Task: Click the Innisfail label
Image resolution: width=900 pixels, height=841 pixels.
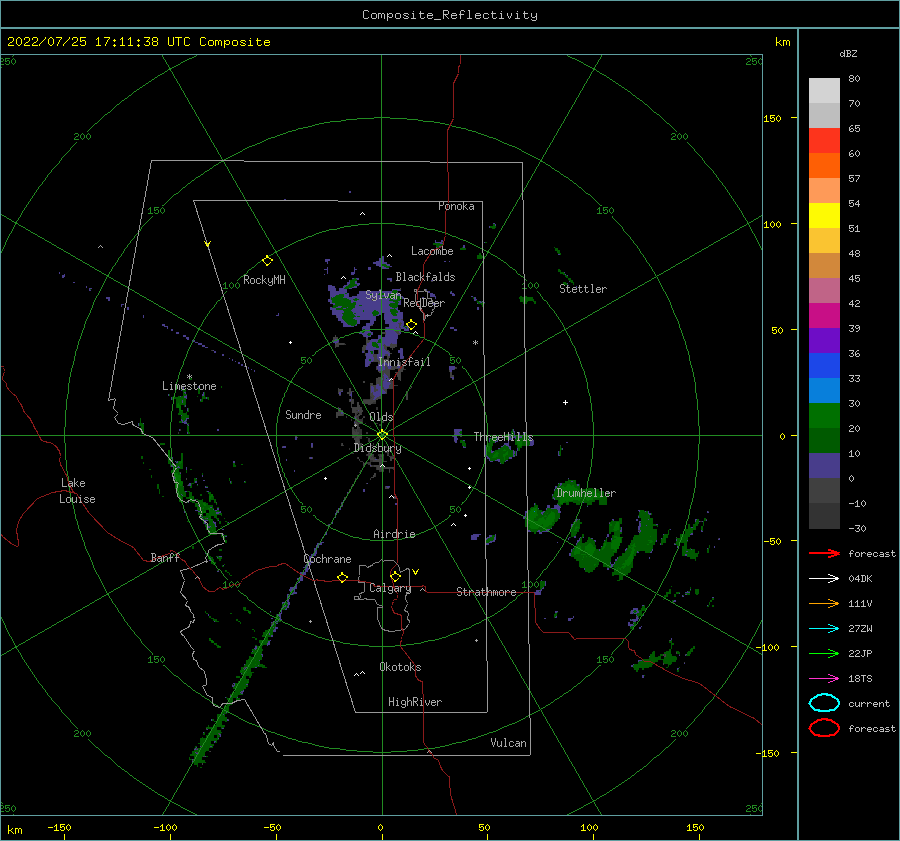Action: tap(404, 362)
